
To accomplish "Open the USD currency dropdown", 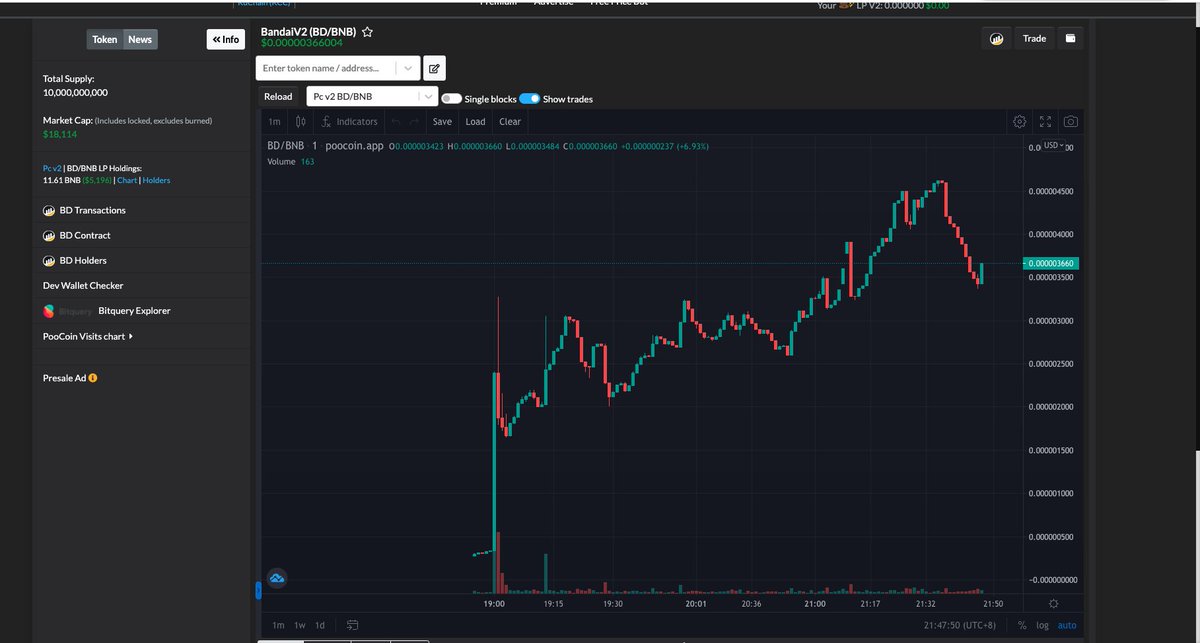I will click(1054, 147).
